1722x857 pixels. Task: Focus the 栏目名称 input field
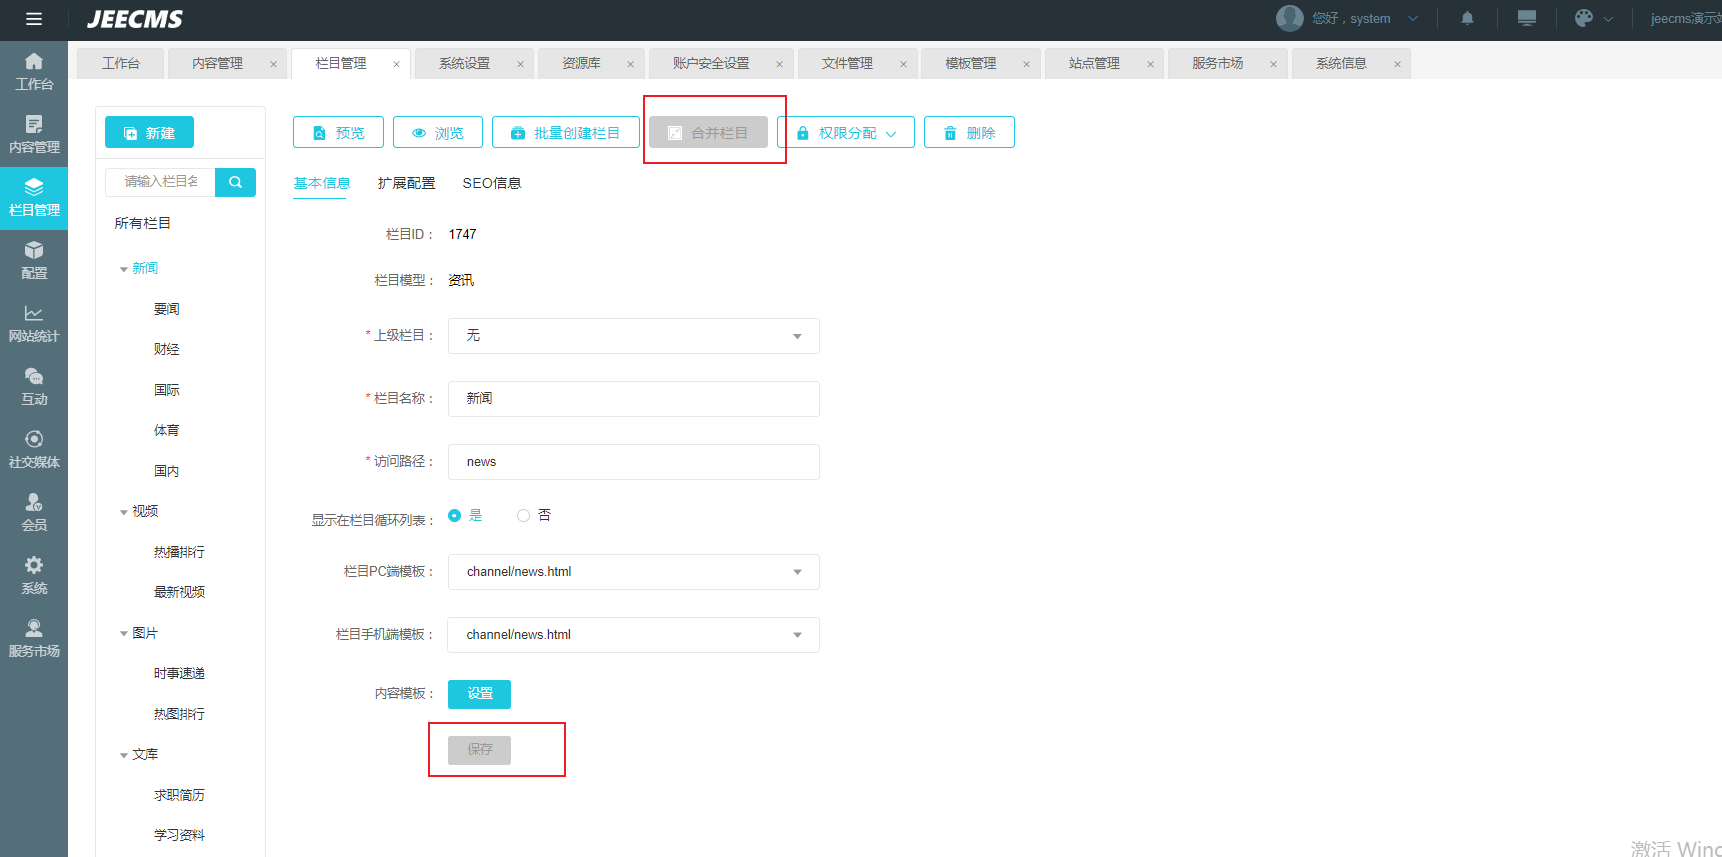tap(634, 399)
